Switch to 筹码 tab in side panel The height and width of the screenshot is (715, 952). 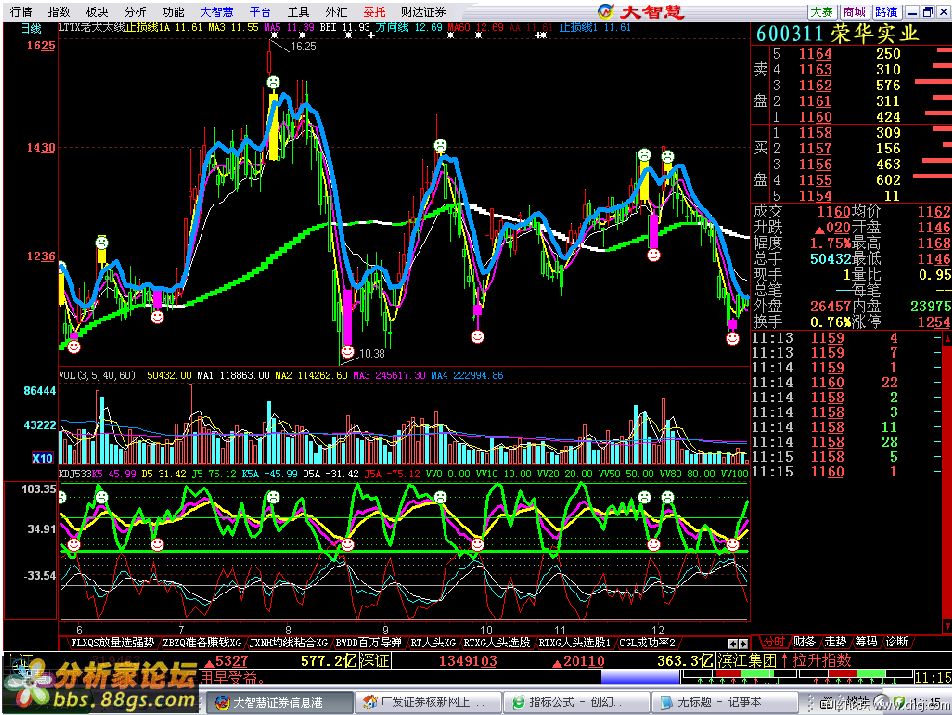[866, 641]
